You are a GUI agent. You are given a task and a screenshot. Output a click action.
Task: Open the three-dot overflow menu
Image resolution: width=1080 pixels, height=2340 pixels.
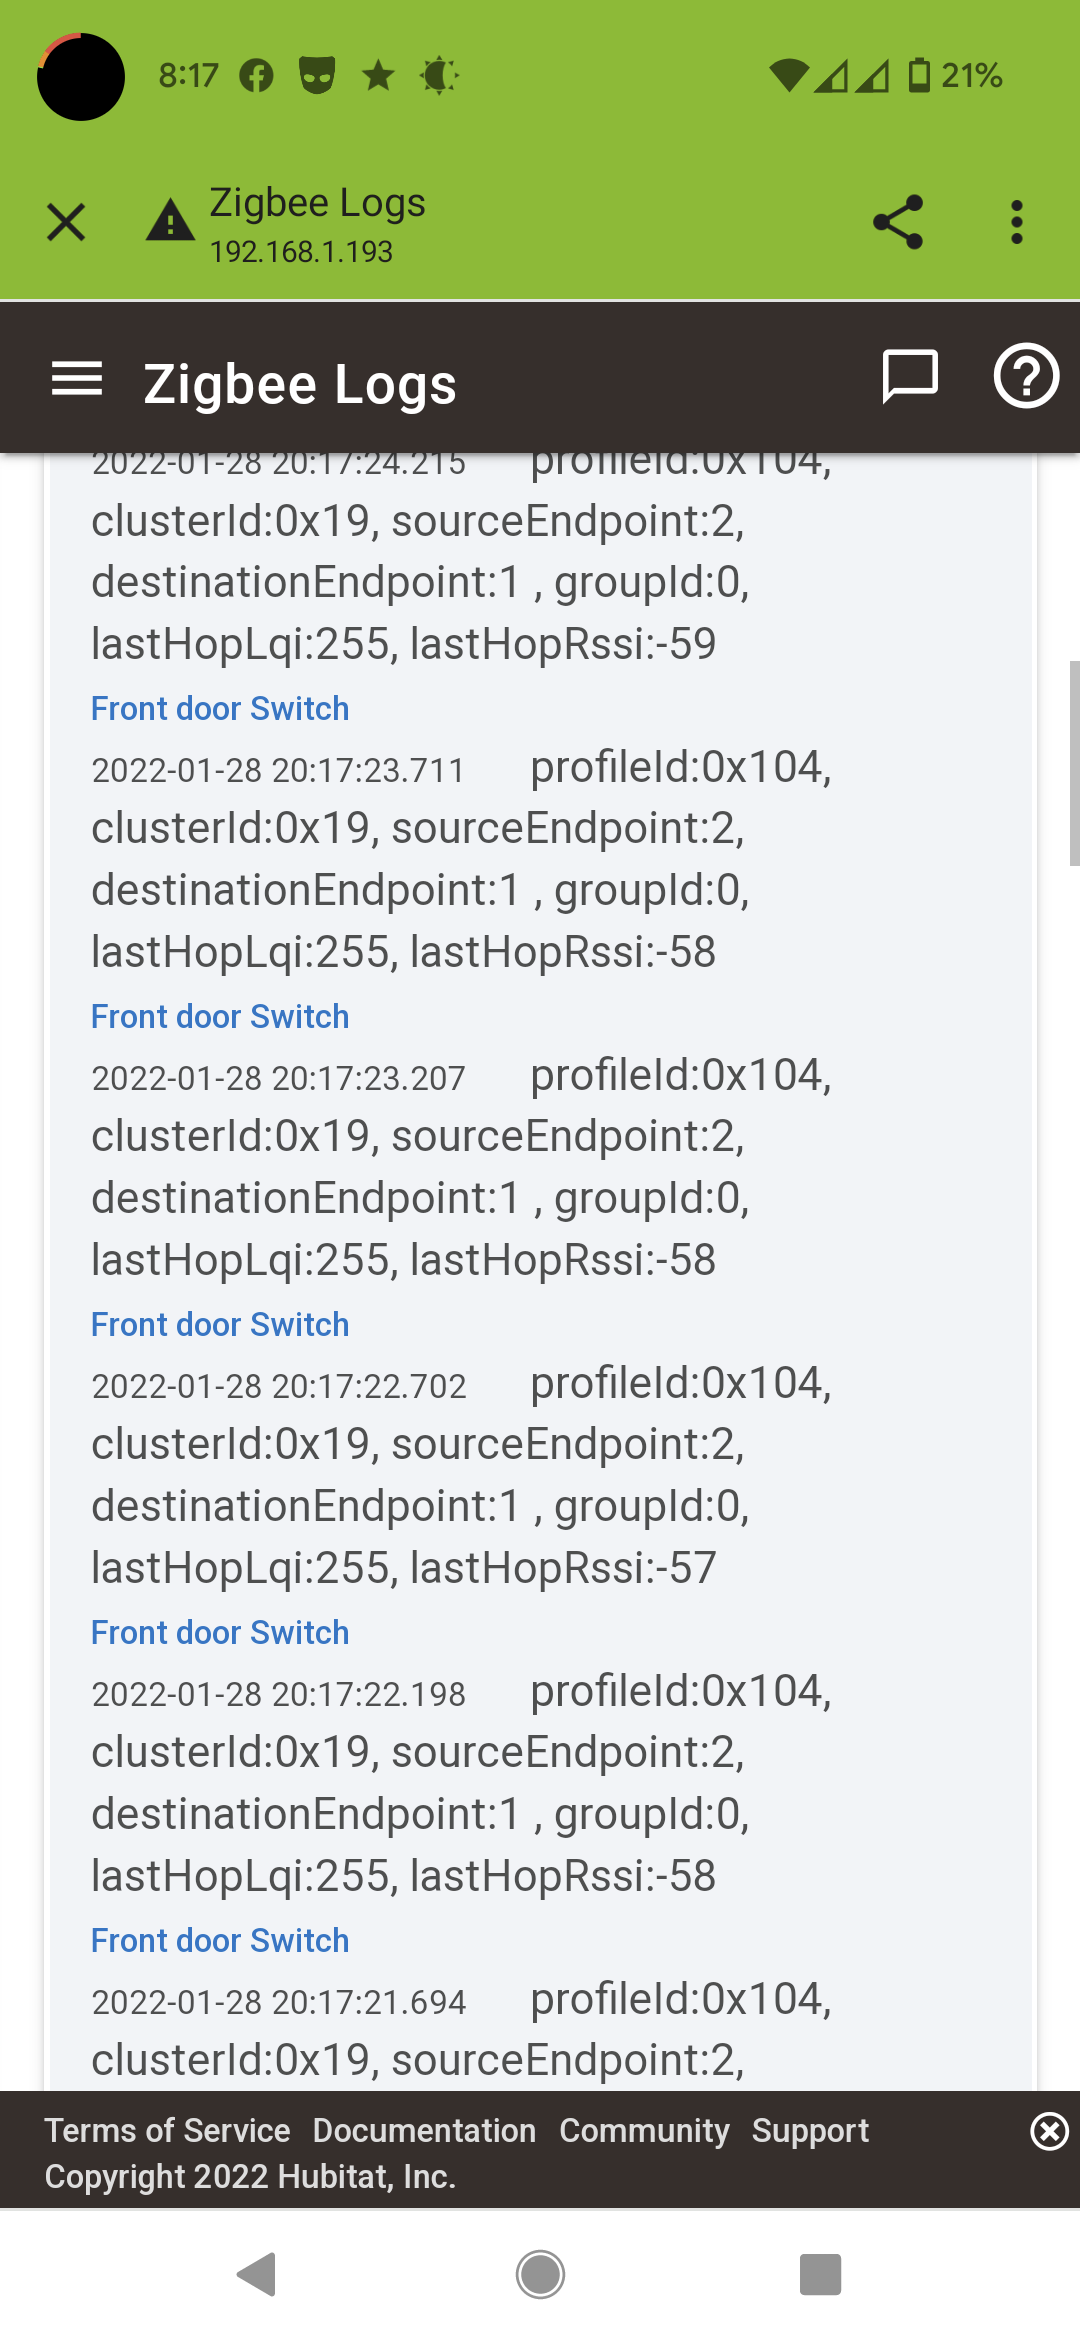point(1016,222)
